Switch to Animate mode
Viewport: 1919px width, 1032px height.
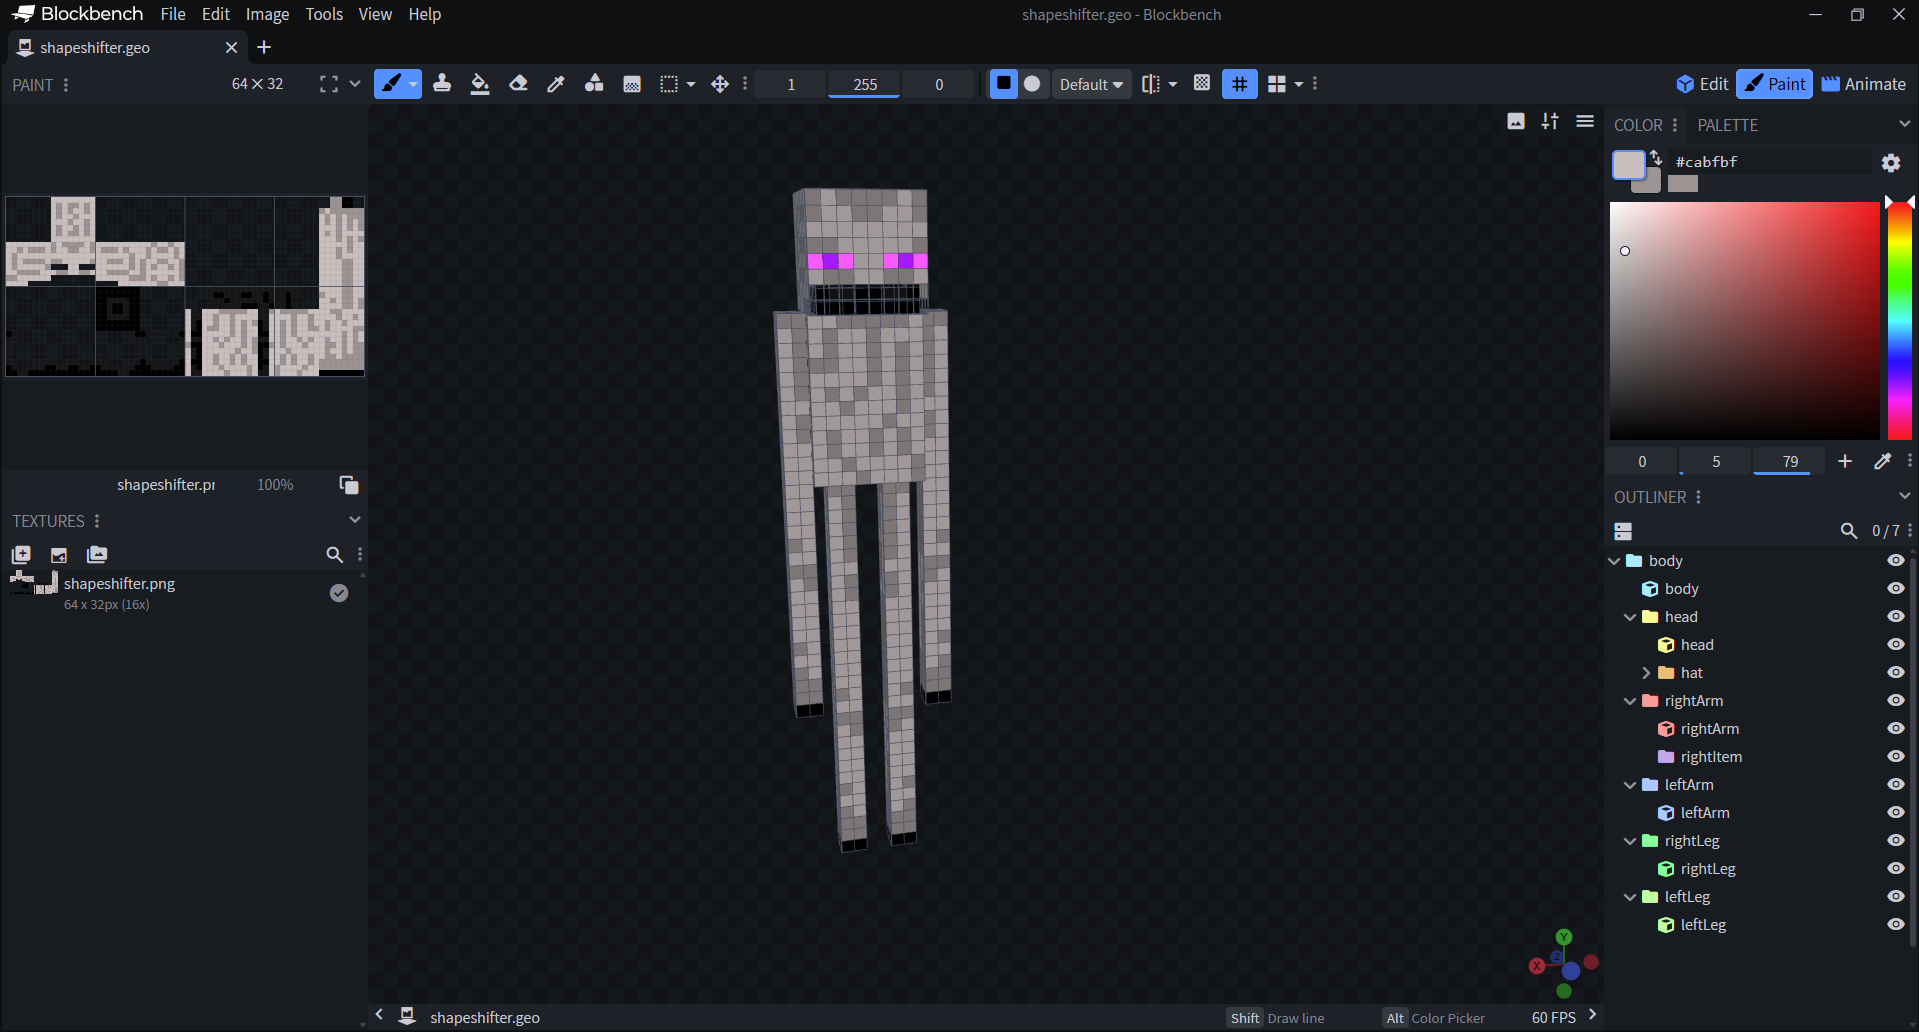click(x=1864, y=84)
